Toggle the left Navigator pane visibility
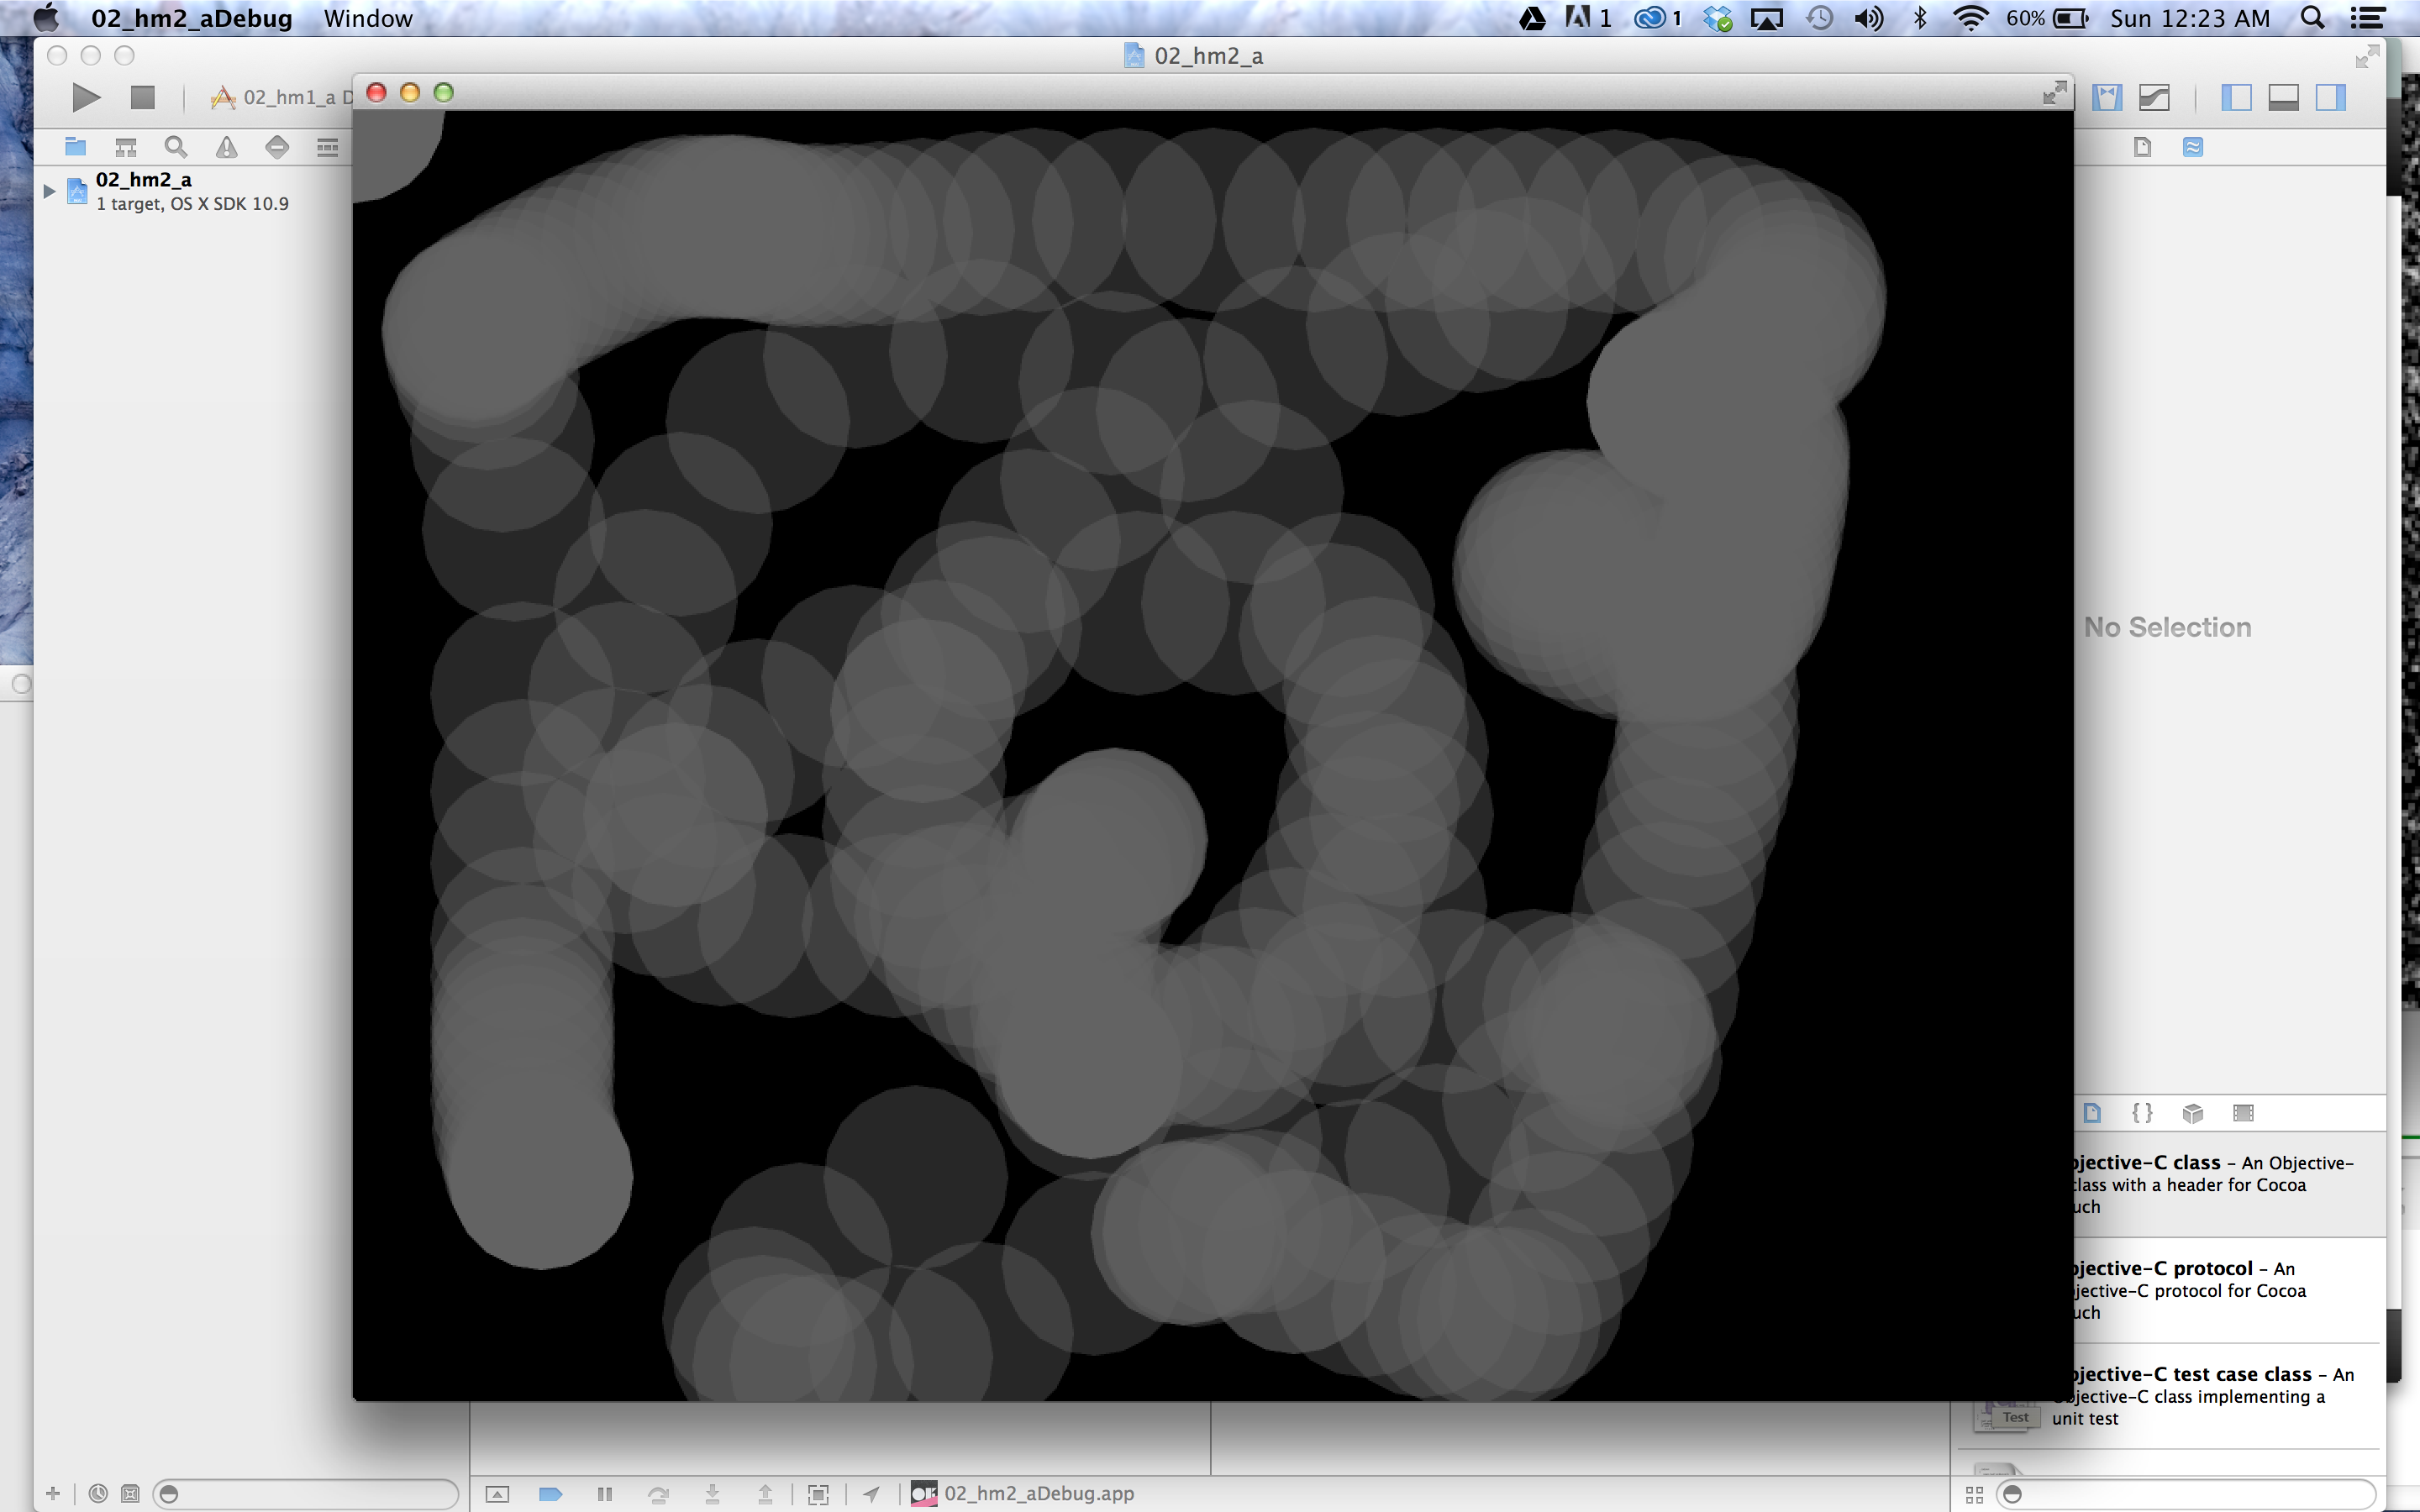Image resolution: width=2420 pixels, height=1512 pixels. (2236, 97)
